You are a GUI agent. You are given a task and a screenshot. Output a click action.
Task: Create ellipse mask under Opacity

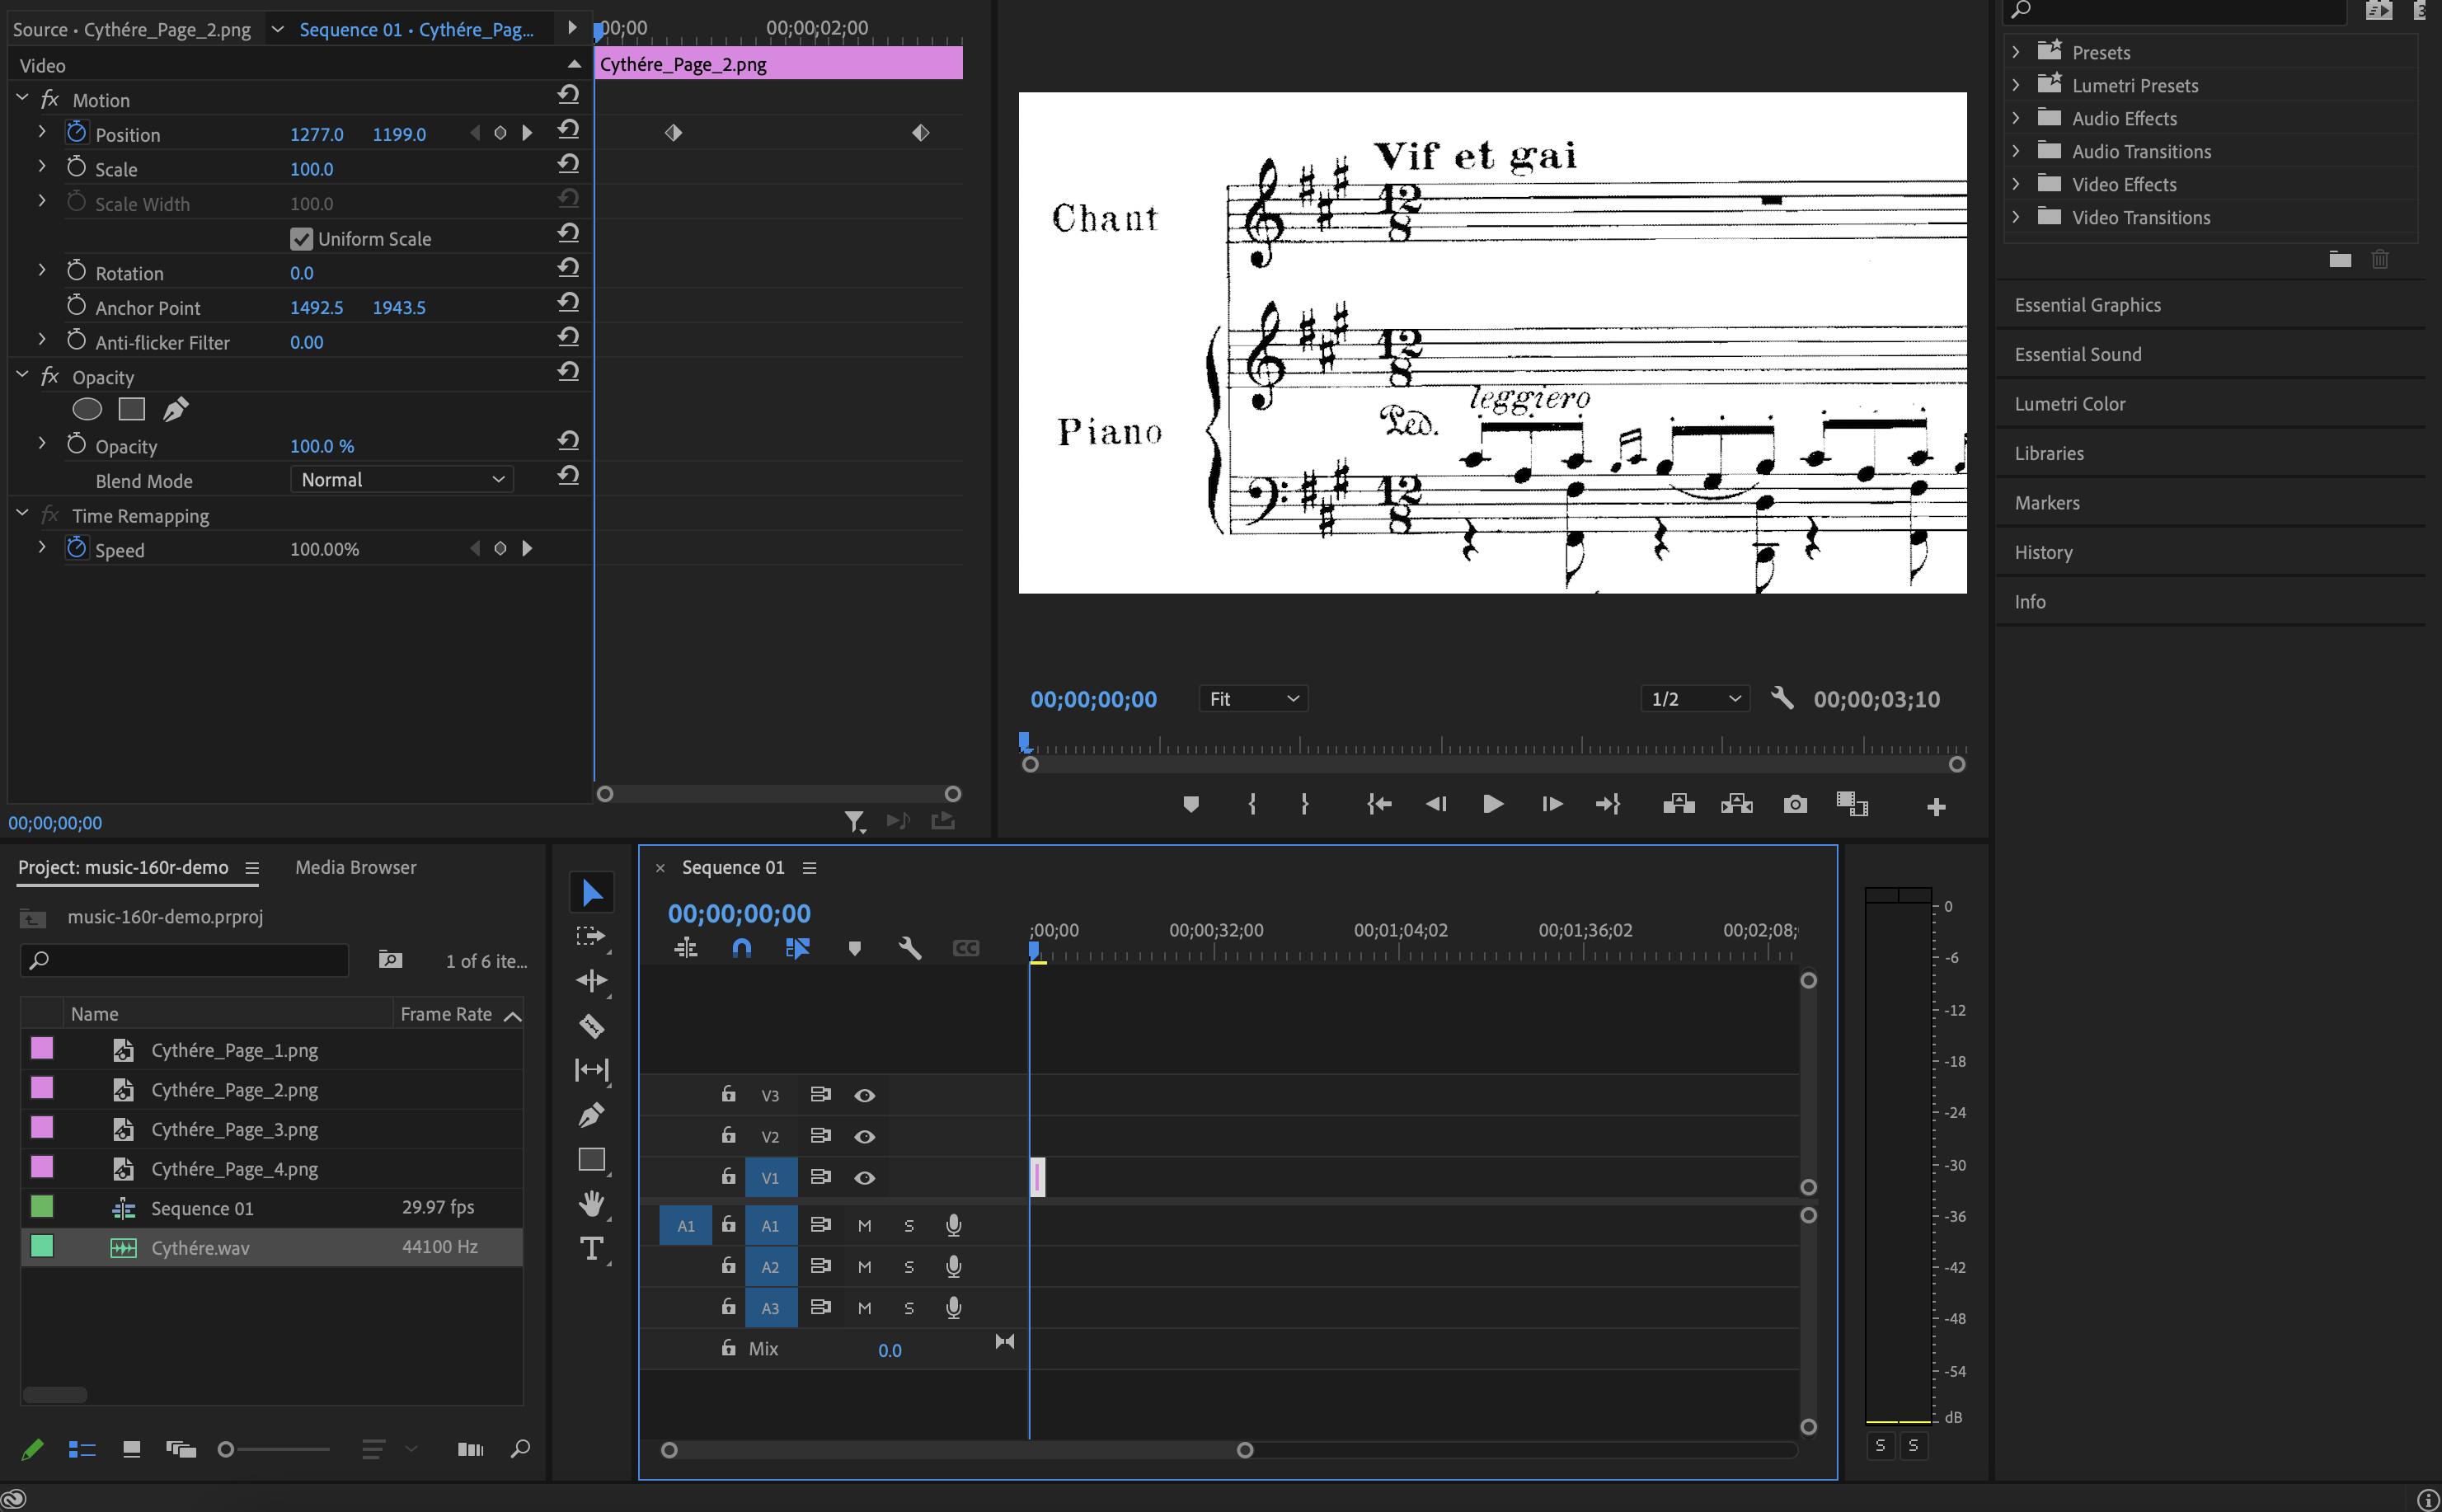click(x=87, y=409)
